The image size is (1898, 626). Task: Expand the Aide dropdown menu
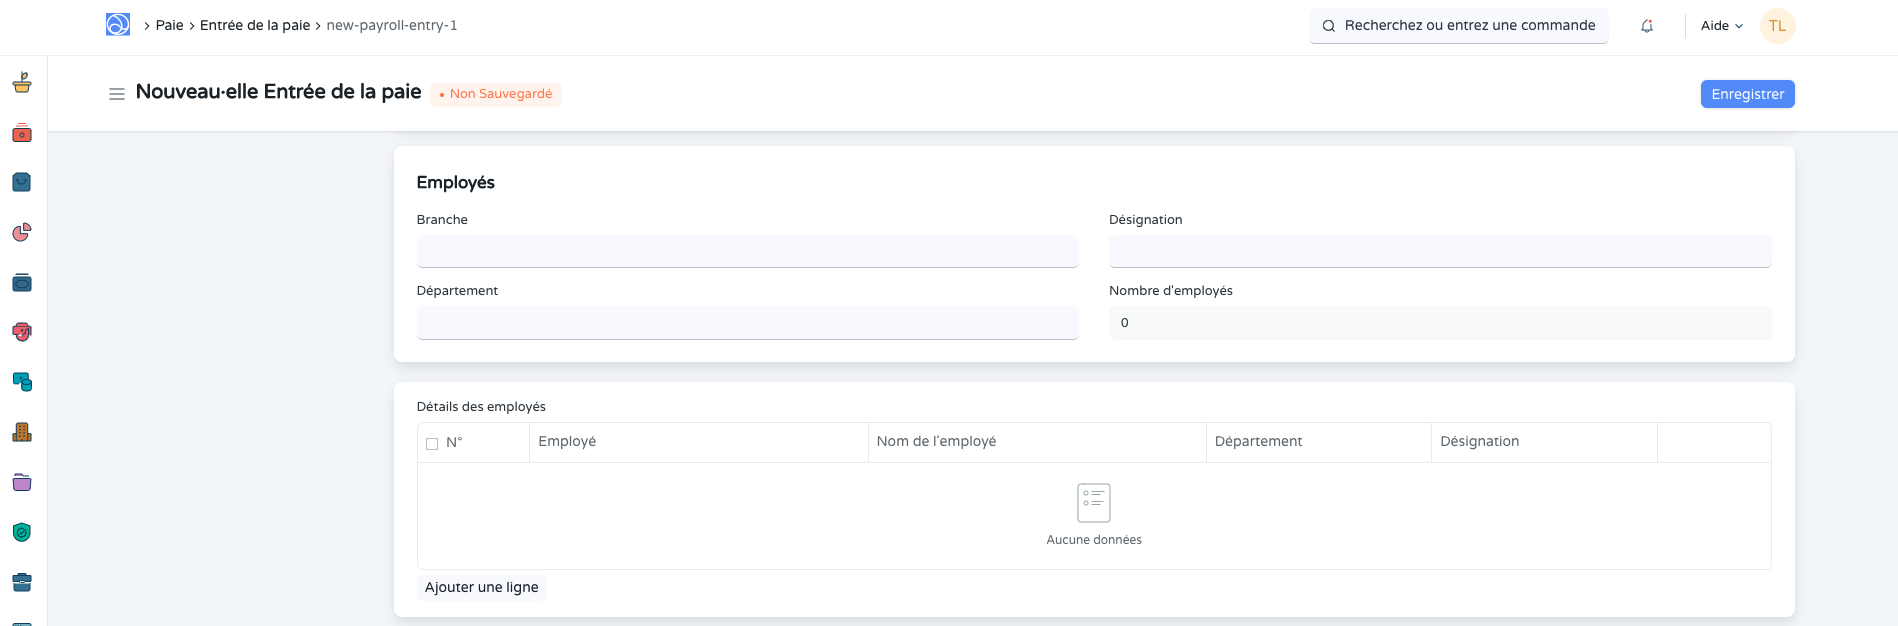click(x=1721, y=26)
